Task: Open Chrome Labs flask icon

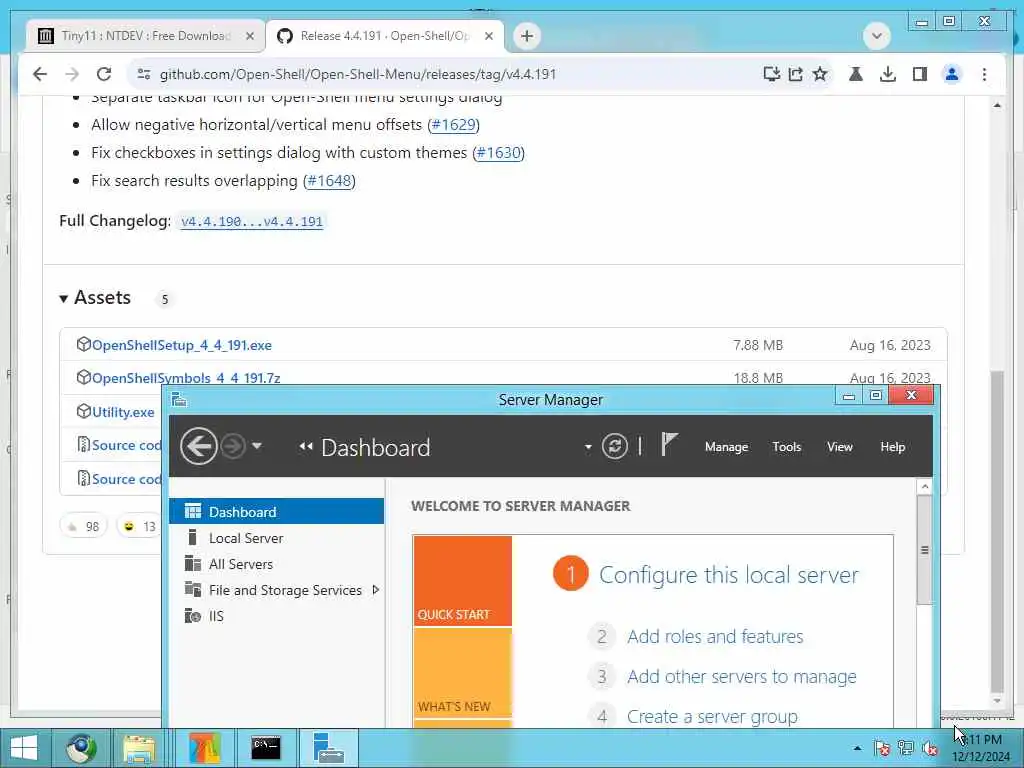Action: point(856,74)
